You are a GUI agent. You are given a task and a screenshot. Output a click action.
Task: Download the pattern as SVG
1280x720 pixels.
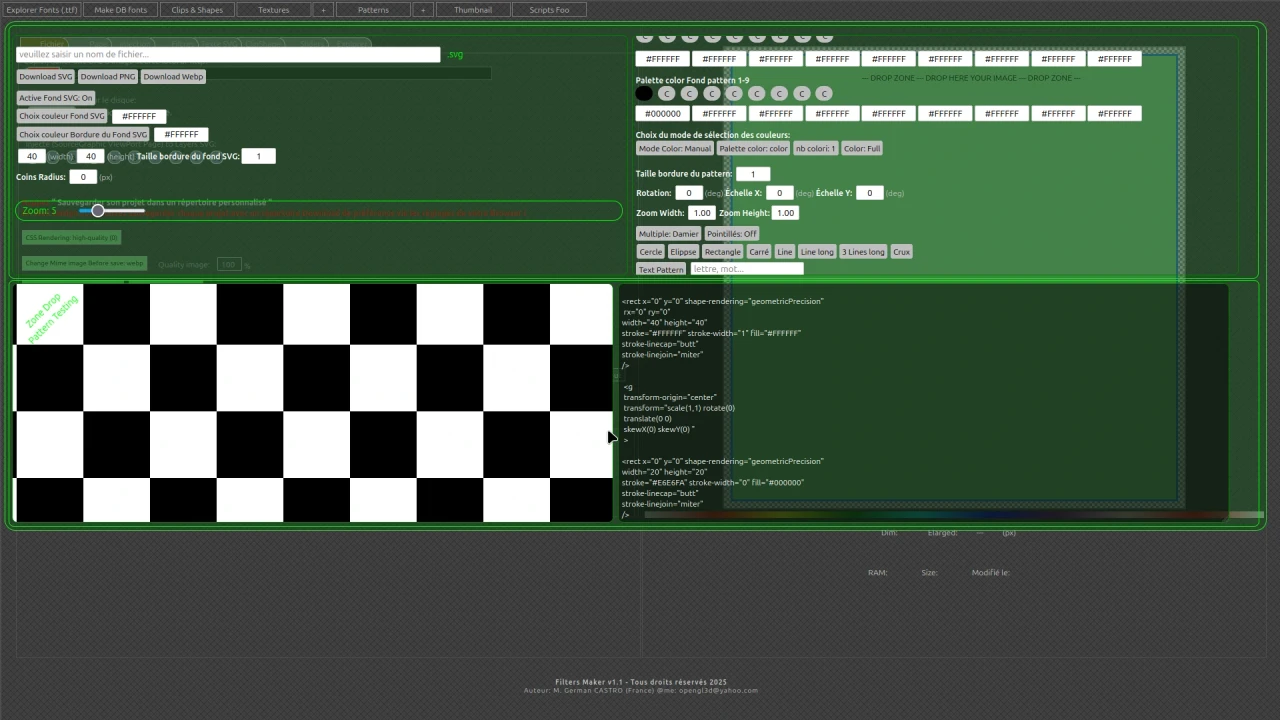[x=45, y=76]
